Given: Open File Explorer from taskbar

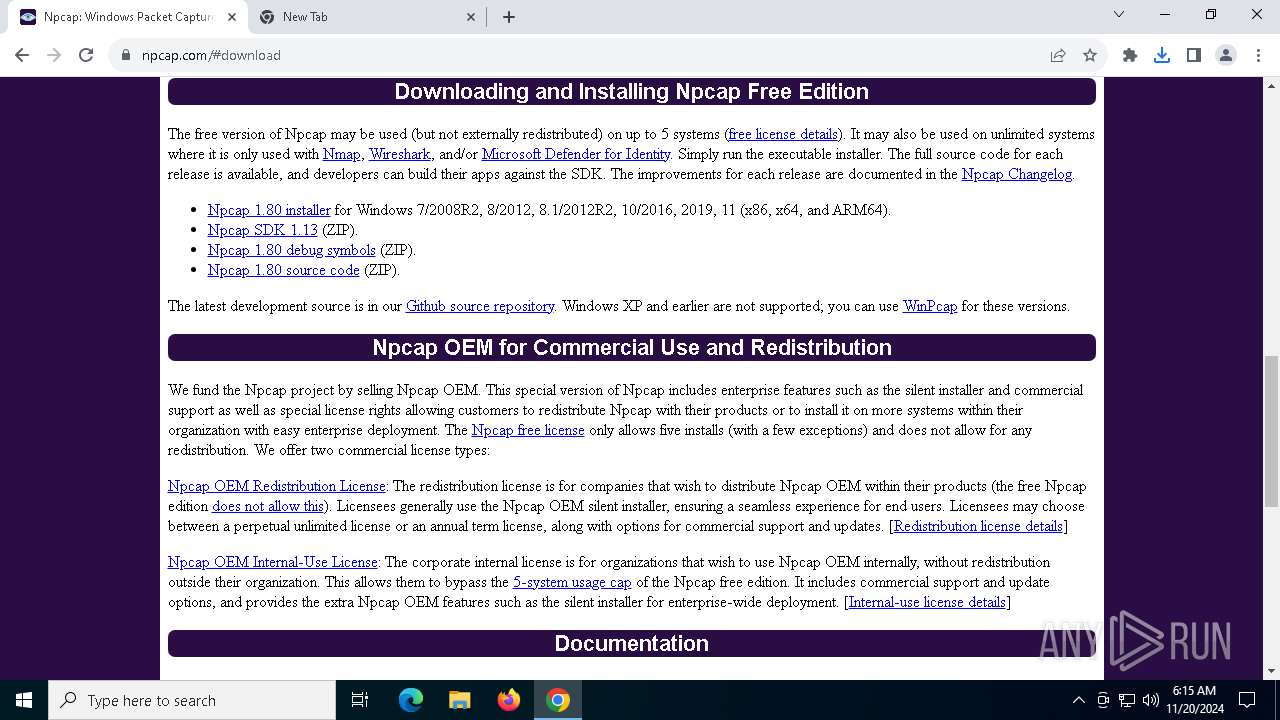Looking at the screenshot, I should (460, 700).
